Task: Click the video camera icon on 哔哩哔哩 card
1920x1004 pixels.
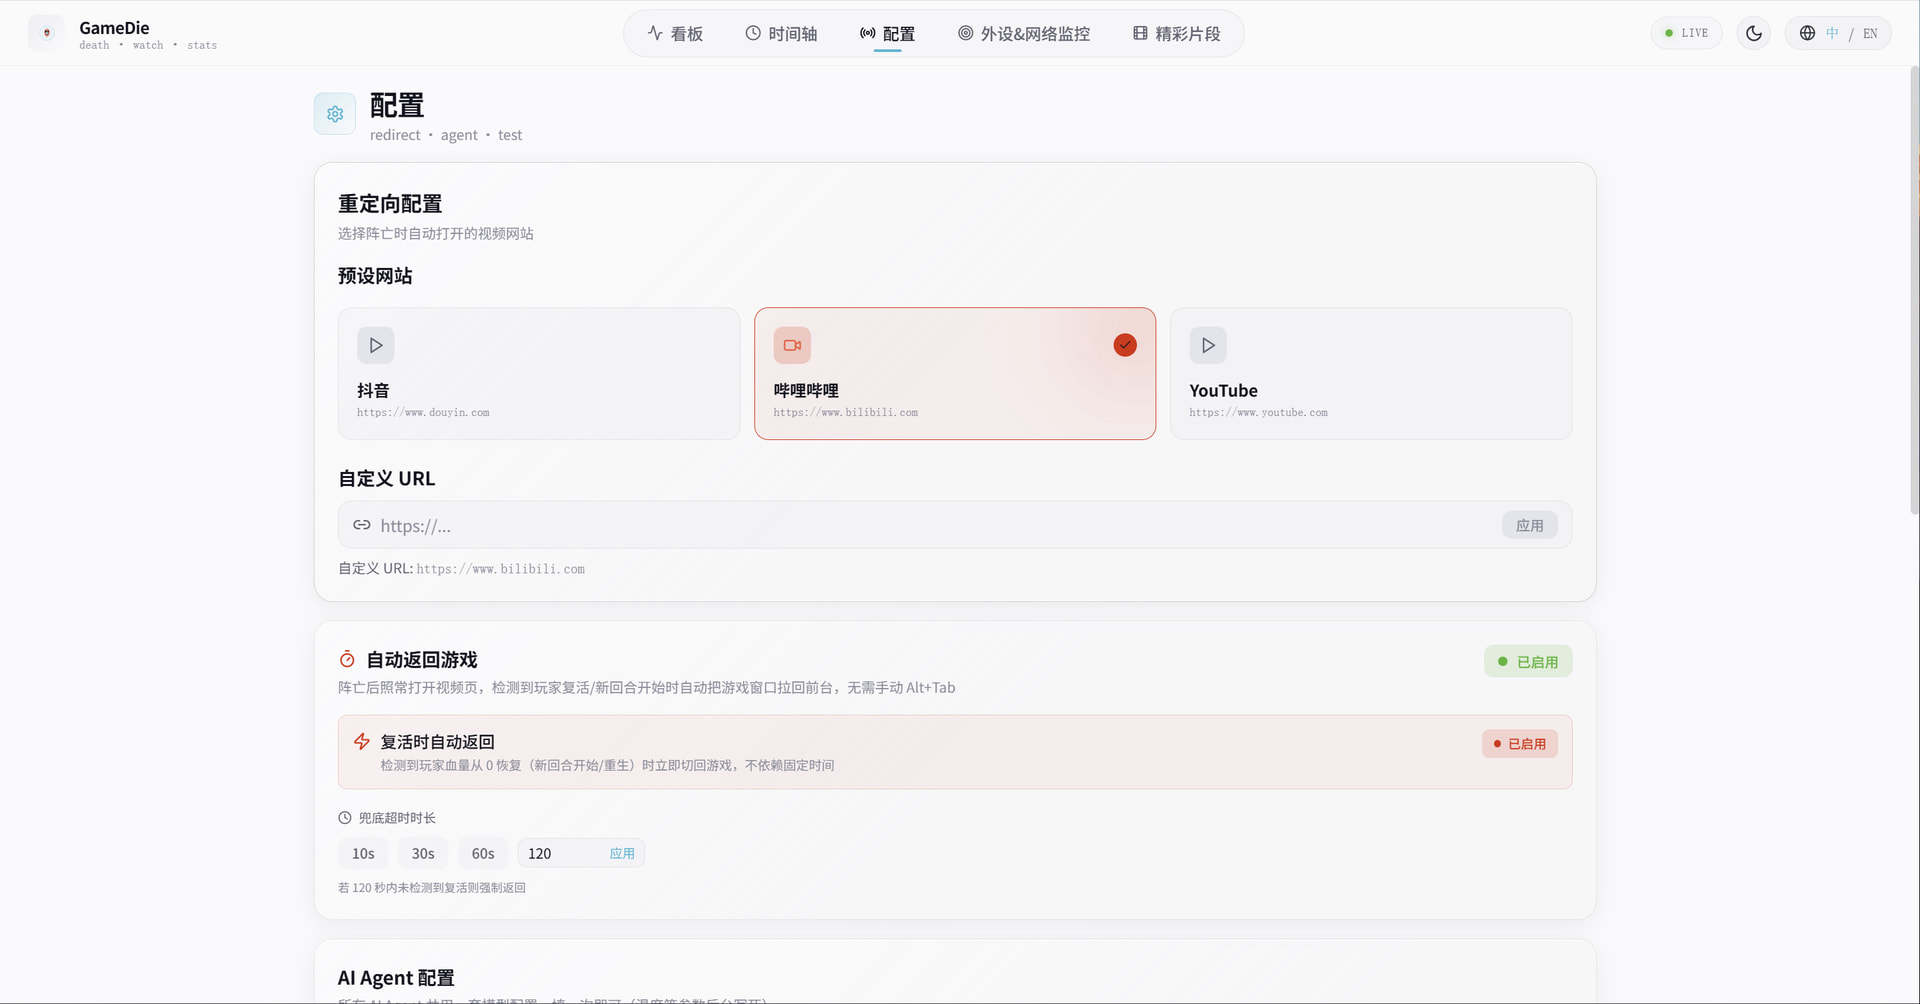Action: point(792,345)
